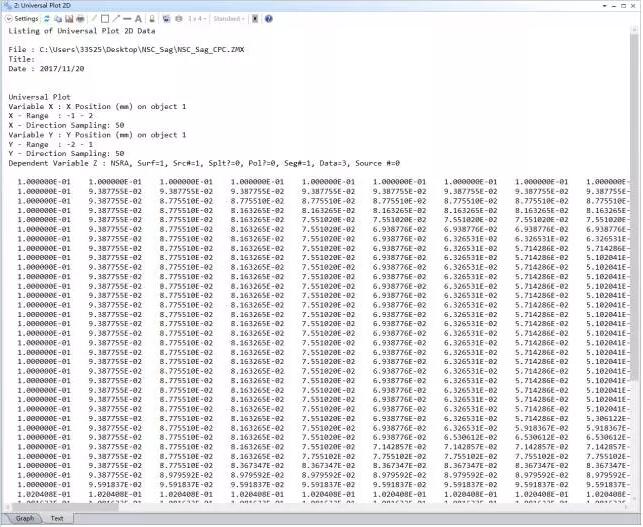Click the Settings button label
Image resolution: width=643 pixels, height=527 pixels.
[27, 19]
